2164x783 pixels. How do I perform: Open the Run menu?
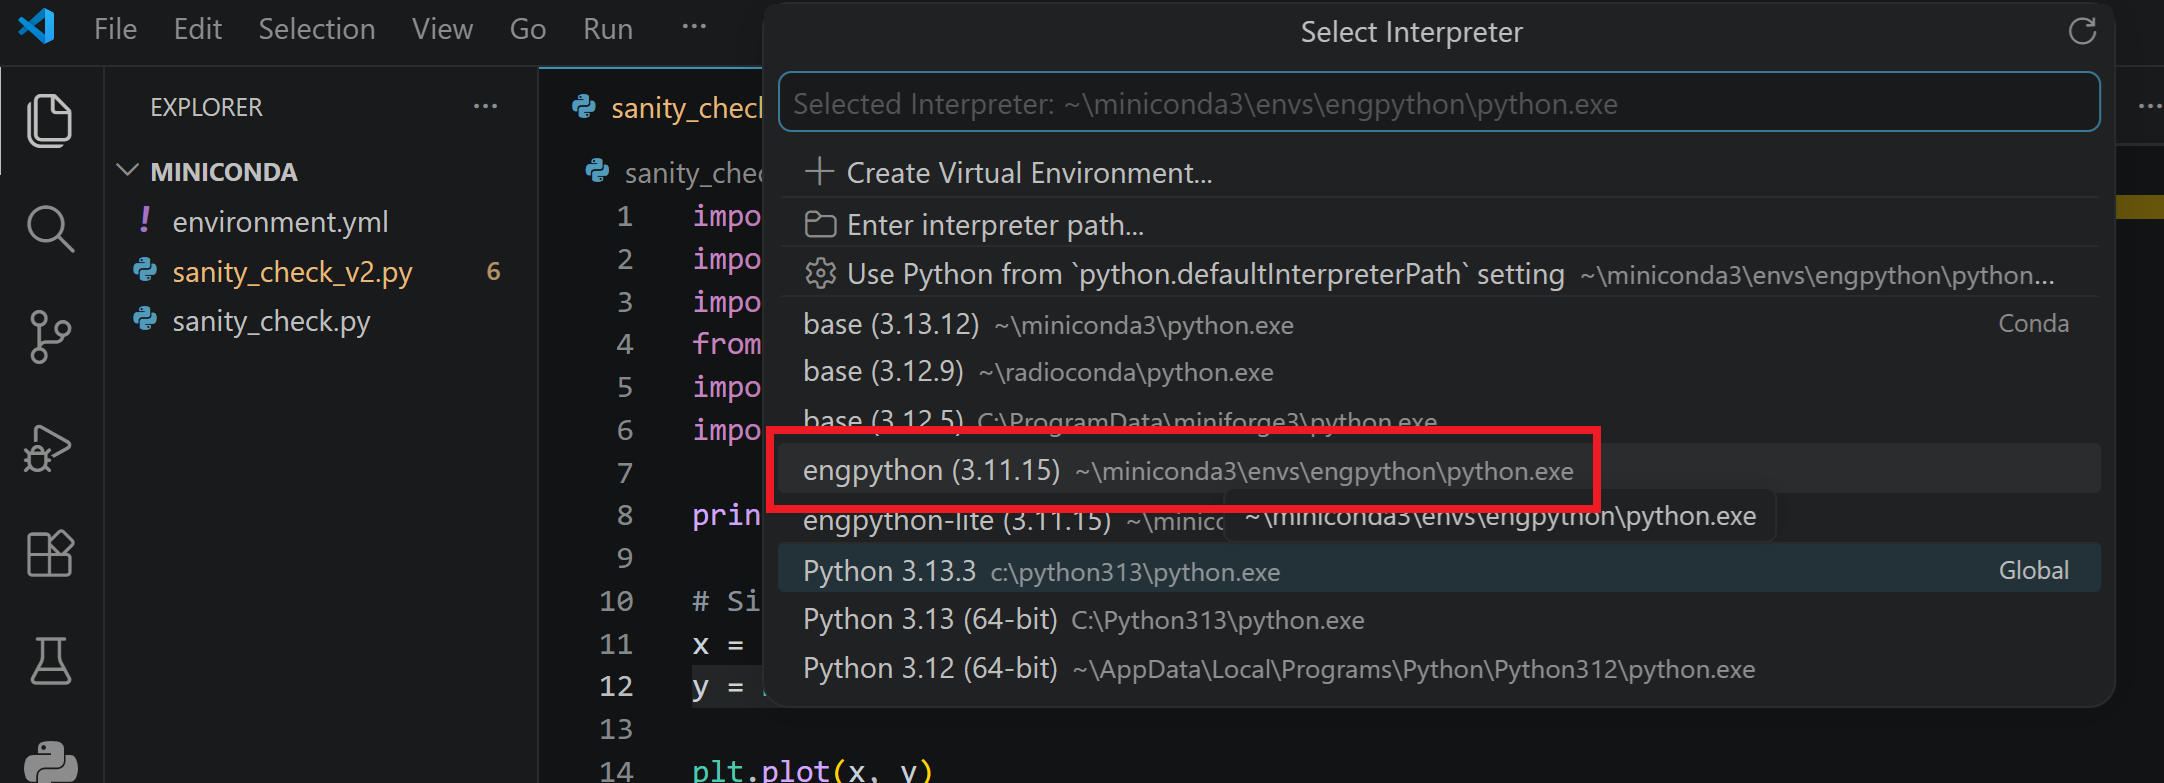[x=607, y=29]
